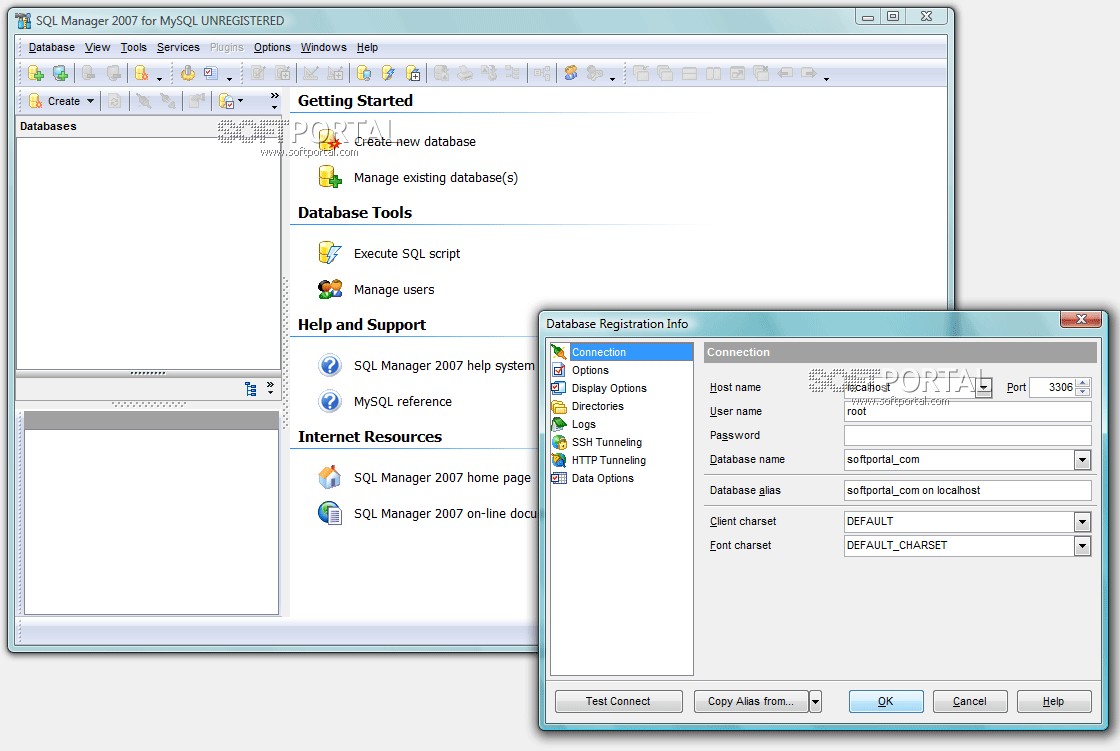Click the Database alias input field
1120x751 pixels.
coord(968,490)
